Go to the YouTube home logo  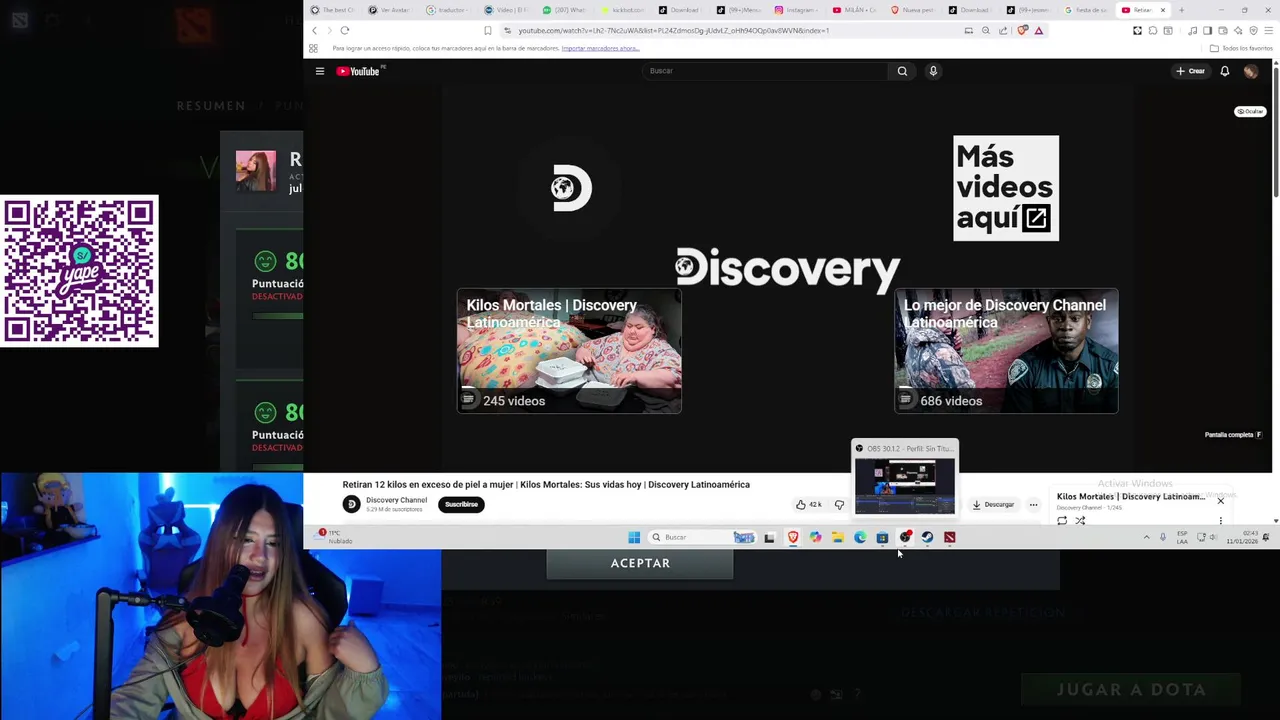click(x=360, y=71)
